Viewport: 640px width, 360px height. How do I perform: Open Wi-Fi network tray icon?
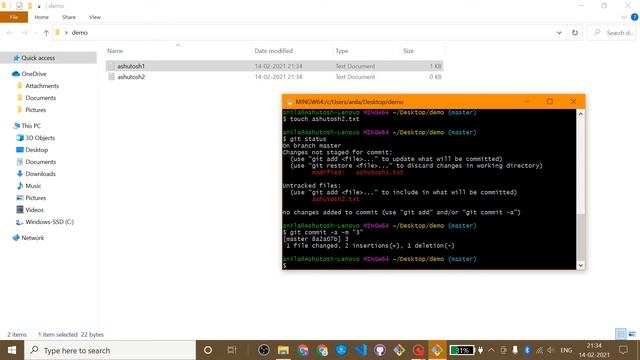(x=540, y=350)
